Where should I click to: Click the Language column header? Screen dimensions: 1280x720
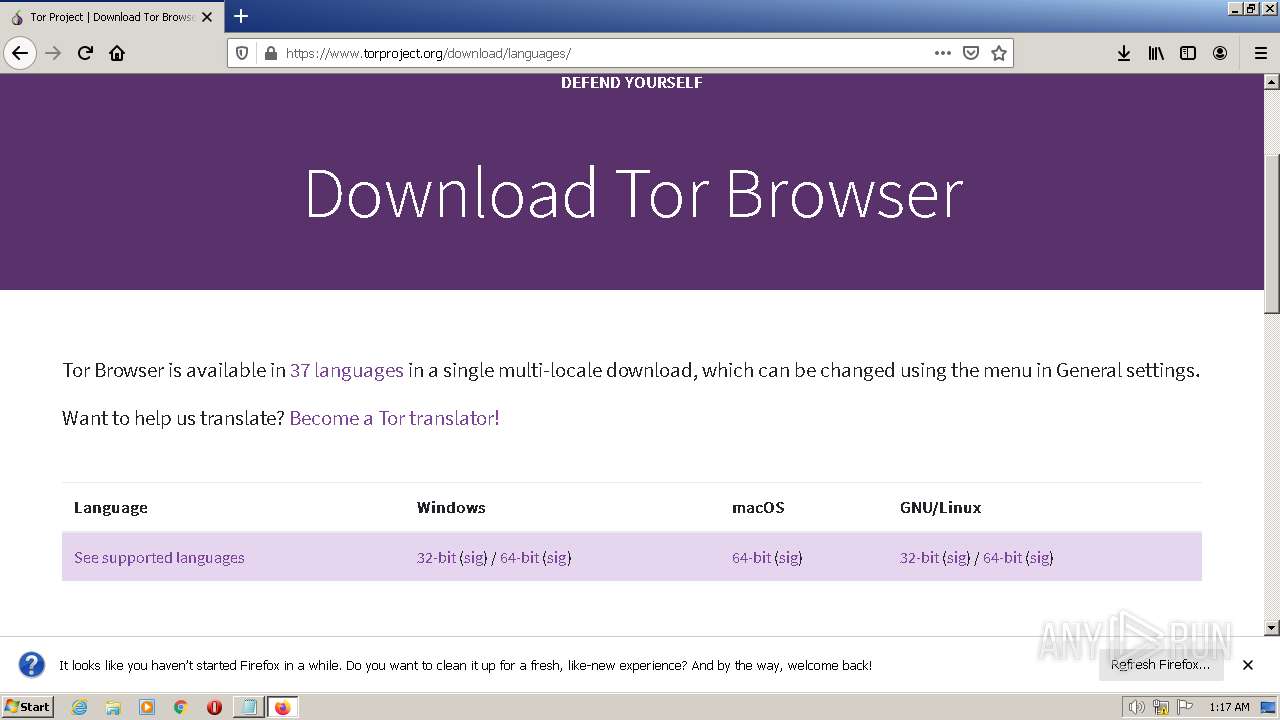111,508
